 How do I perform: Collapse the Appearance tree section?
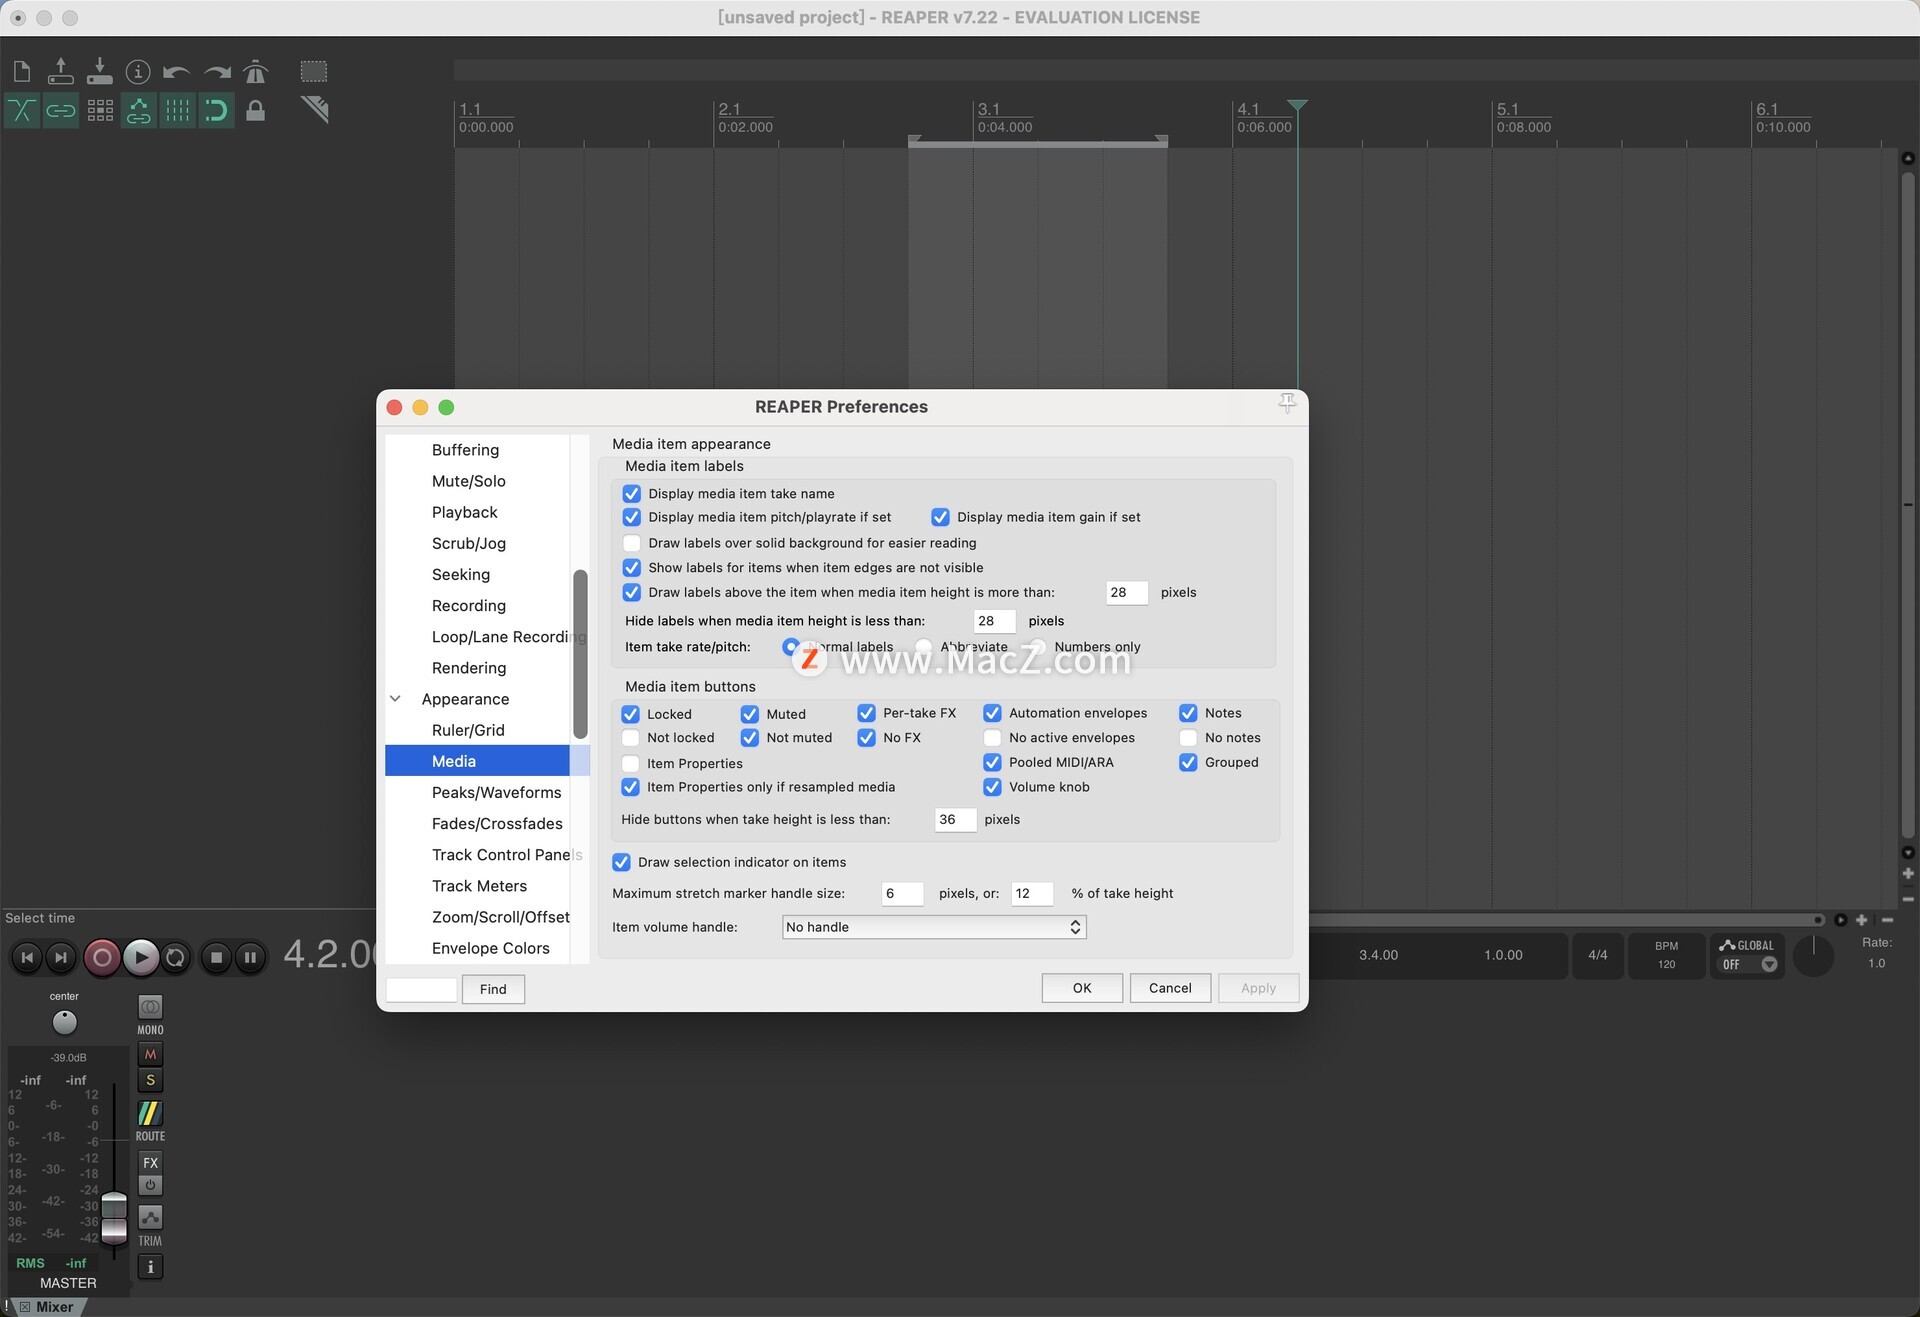point(395,699)
